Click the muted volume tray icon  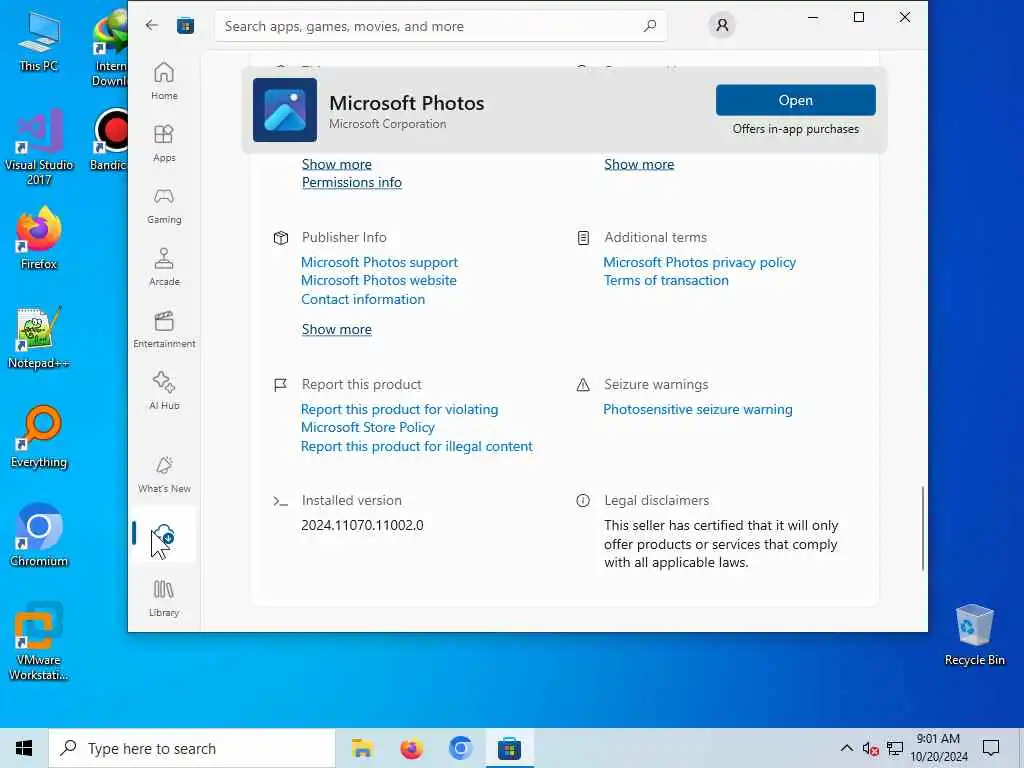[x=870, y=748]
